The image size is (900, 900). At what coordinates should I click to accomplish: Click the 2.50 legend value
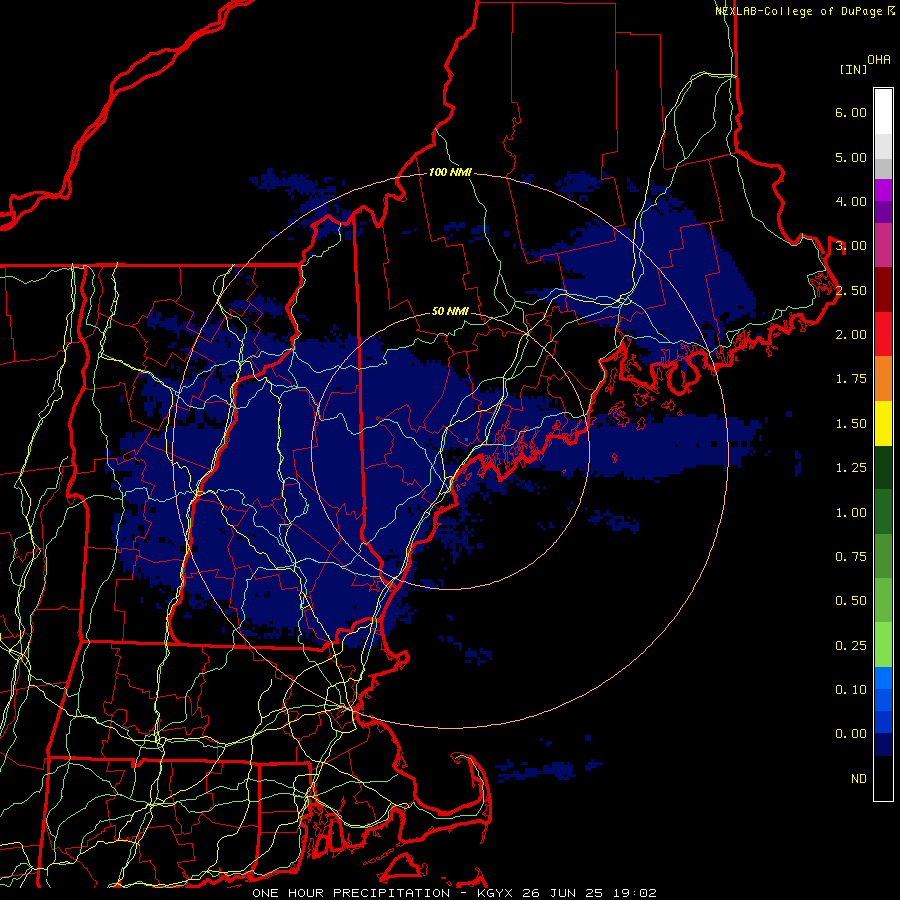[x=851, y=290]
